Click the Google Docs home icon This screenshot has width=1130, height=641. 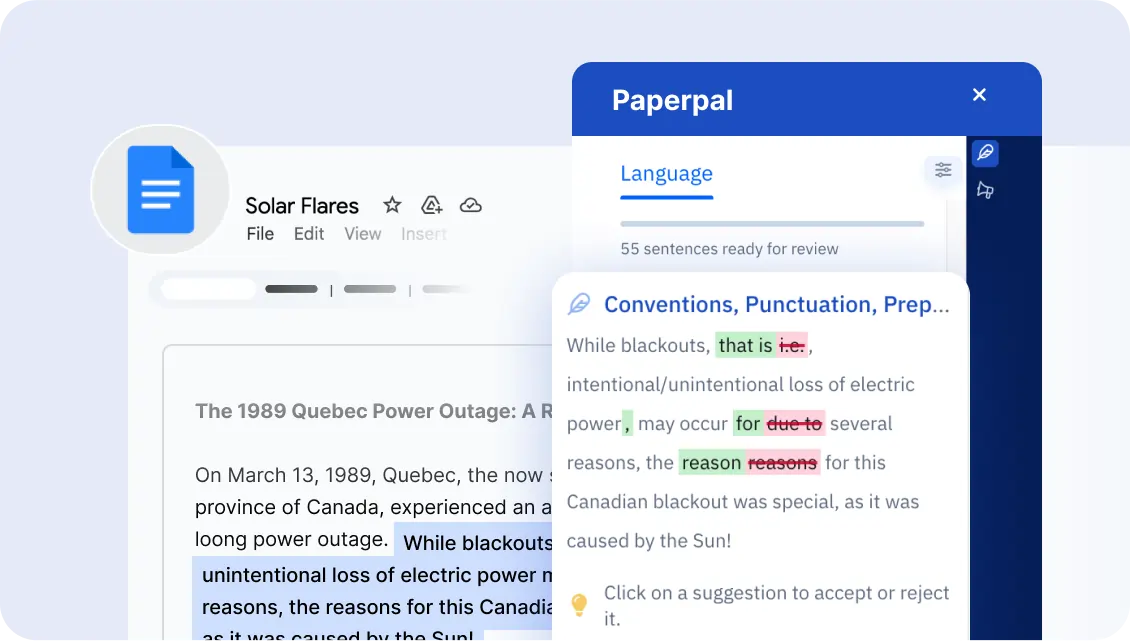[160, 190]
